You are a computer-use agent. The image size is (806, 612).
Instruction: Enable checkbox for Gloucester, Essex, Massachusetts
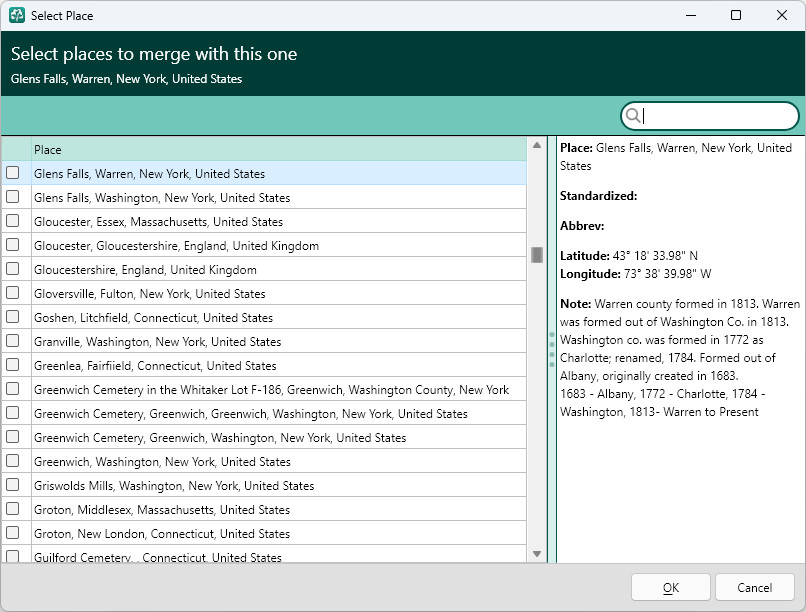click(x=13, y=221)
